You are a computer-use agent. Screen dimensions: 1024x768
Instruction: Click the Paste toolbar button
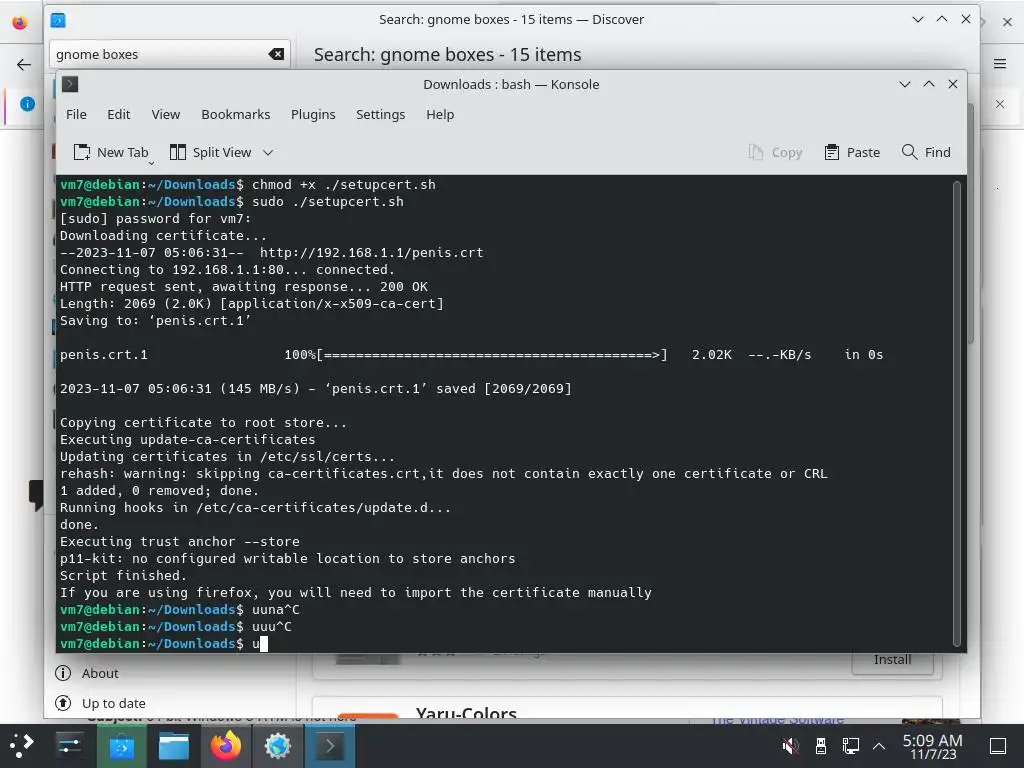(x=852, y=152)
